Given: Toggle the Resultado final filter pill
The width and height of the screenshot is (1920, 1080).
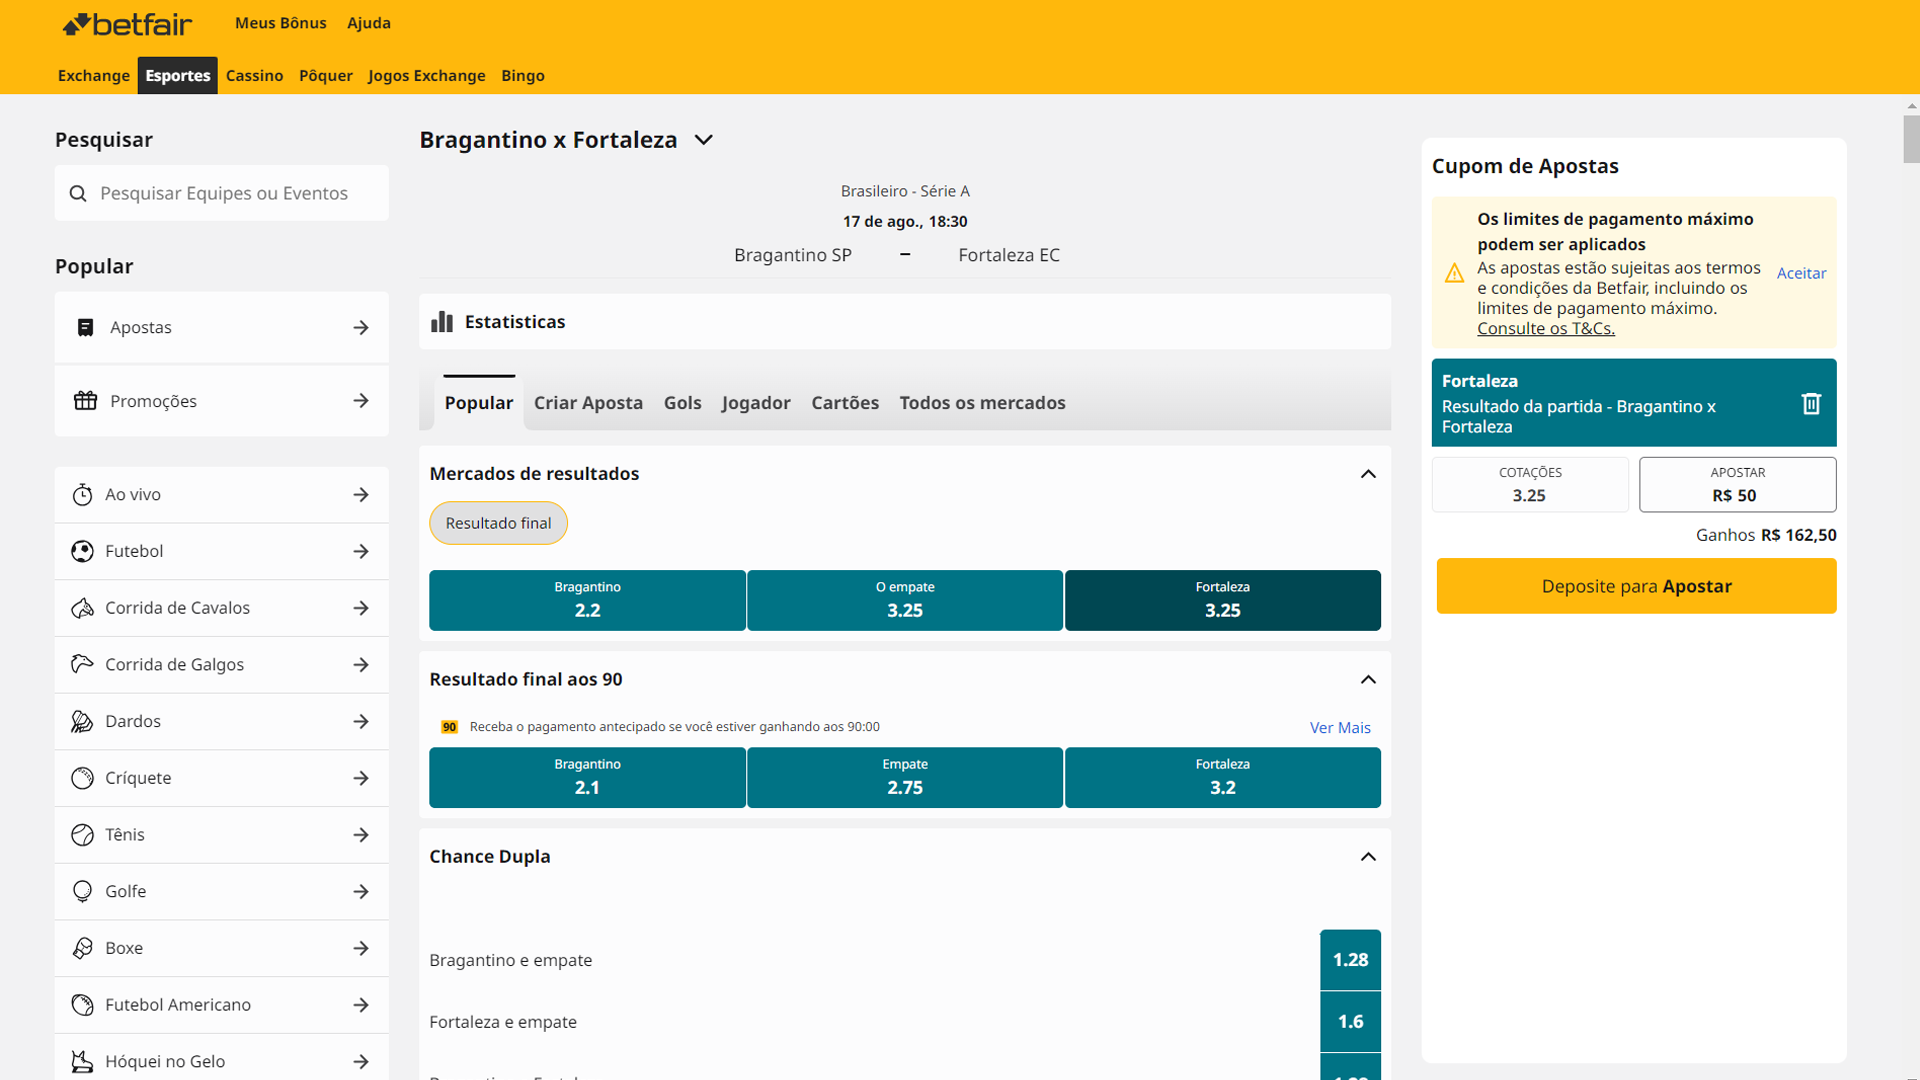Looking at the screenshot, I should click(x=498, y=522).
